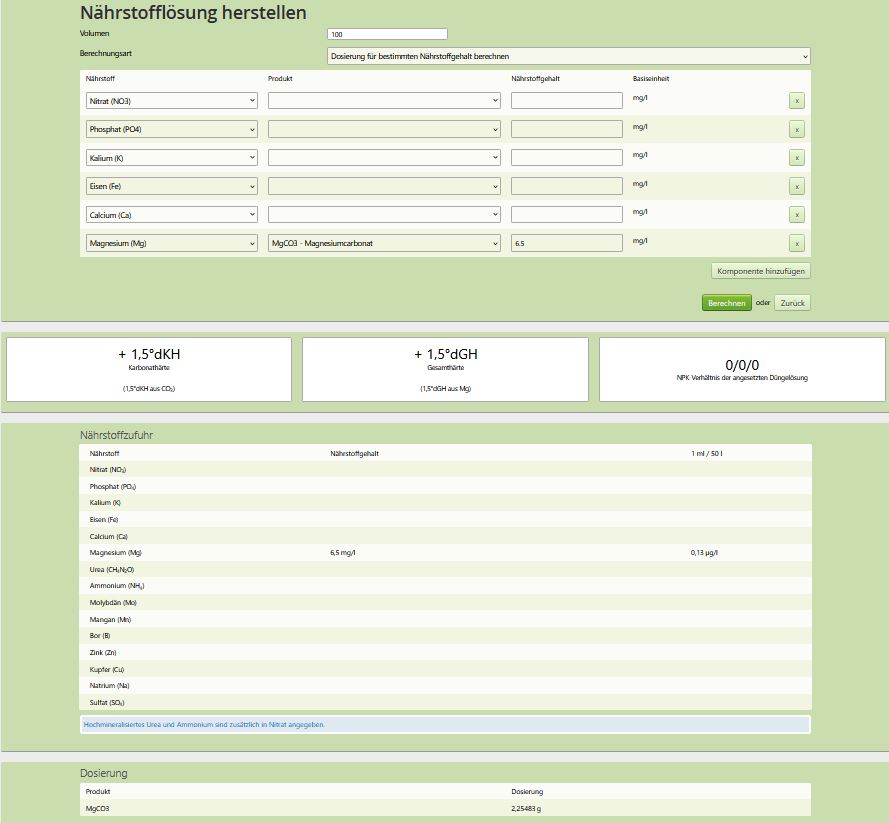The height and width of the screenshot is (823, 889).
Task: Open the Phosphat (PO4) nutrient dropdown
Action: (x=171, y=129)
